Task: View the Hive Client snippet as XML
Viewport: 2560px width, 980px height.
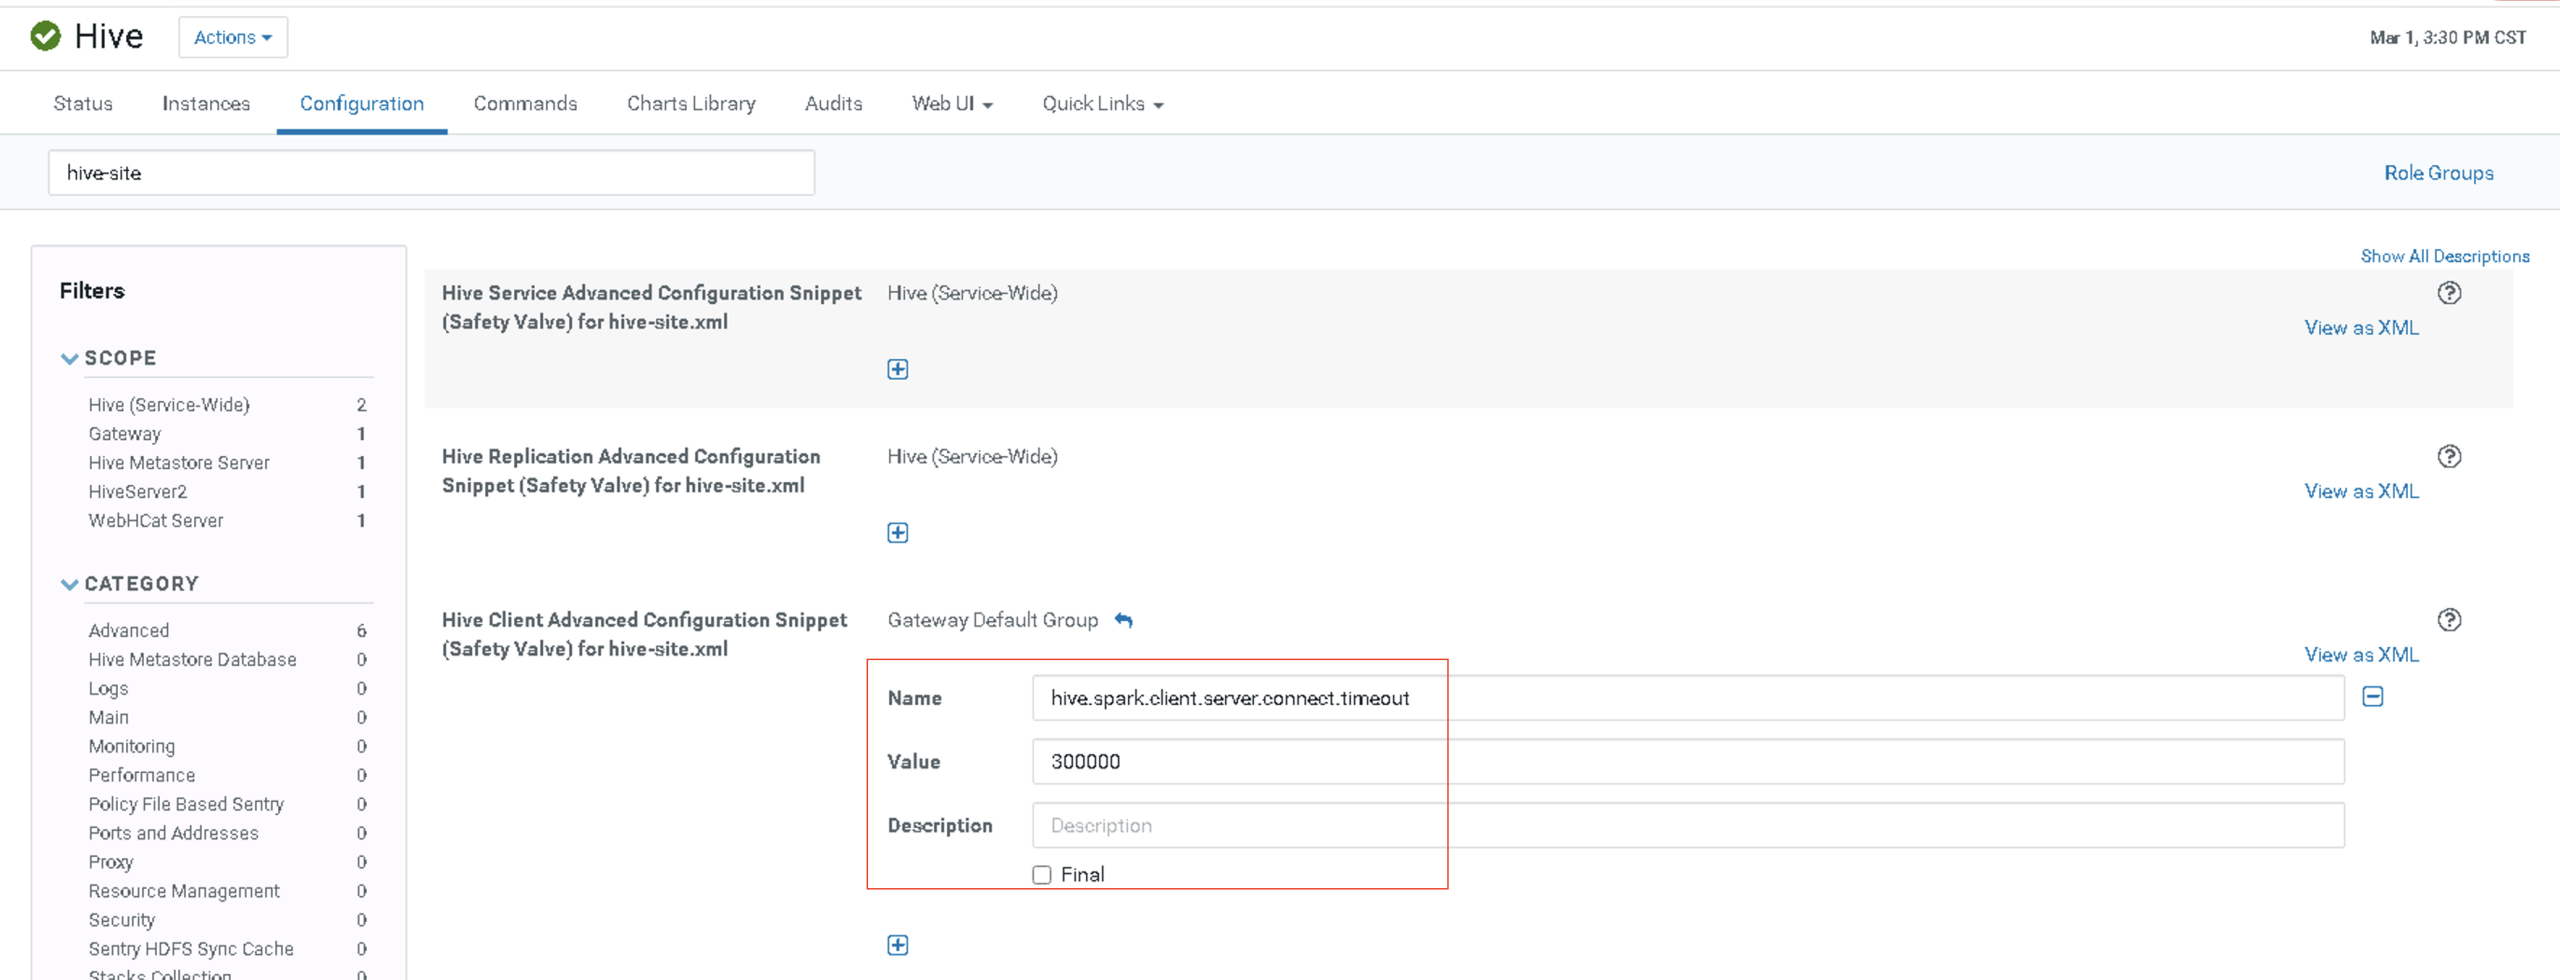Action: [2360, 654]
